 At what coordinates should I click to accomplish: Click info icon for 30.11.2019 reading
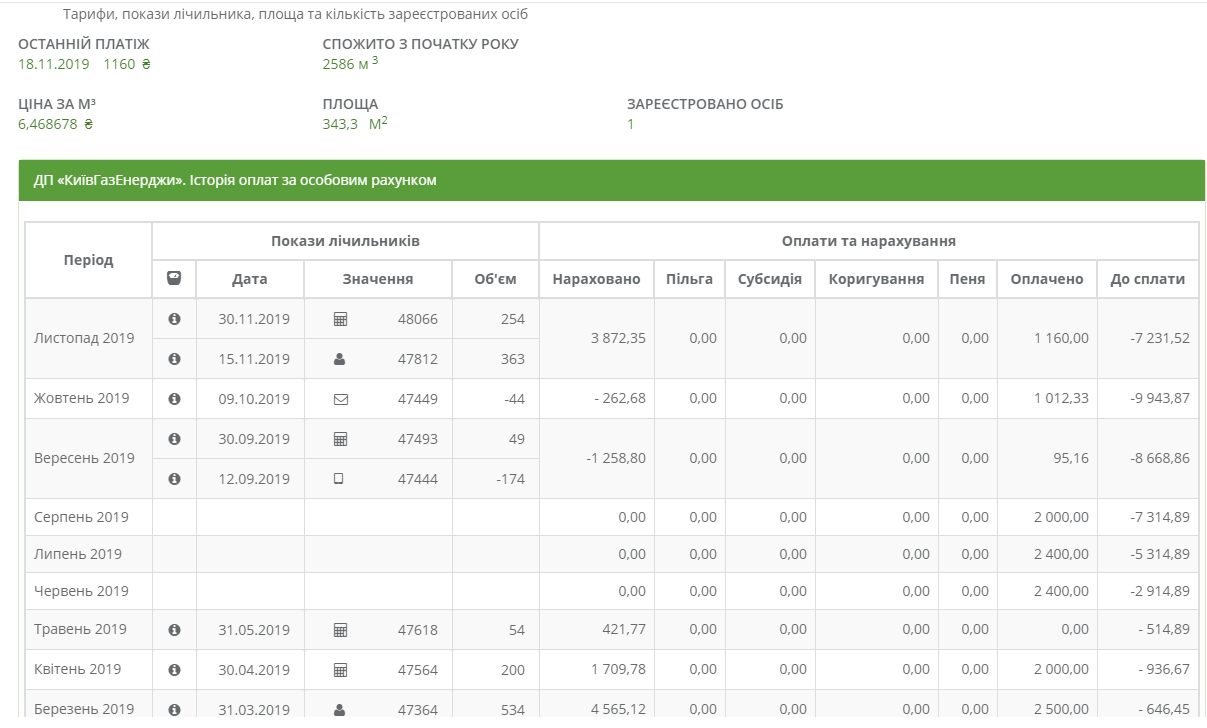pos(174,319)
